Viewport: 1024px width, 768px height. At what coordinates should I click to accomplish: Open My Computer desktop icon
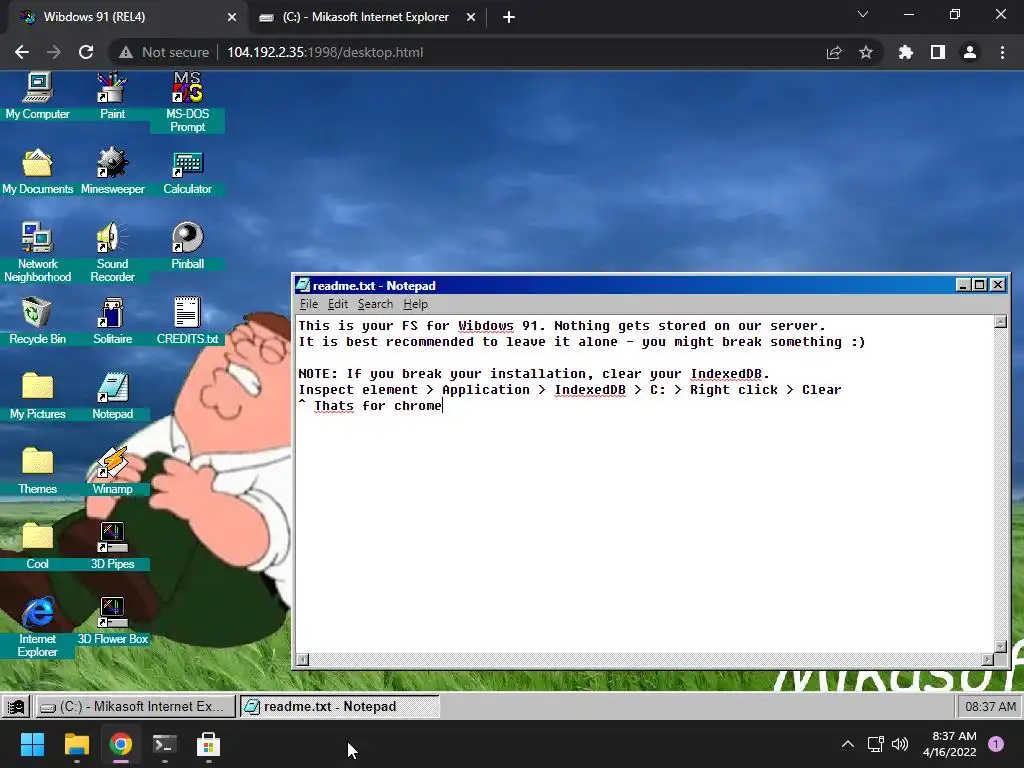[37, 97]
